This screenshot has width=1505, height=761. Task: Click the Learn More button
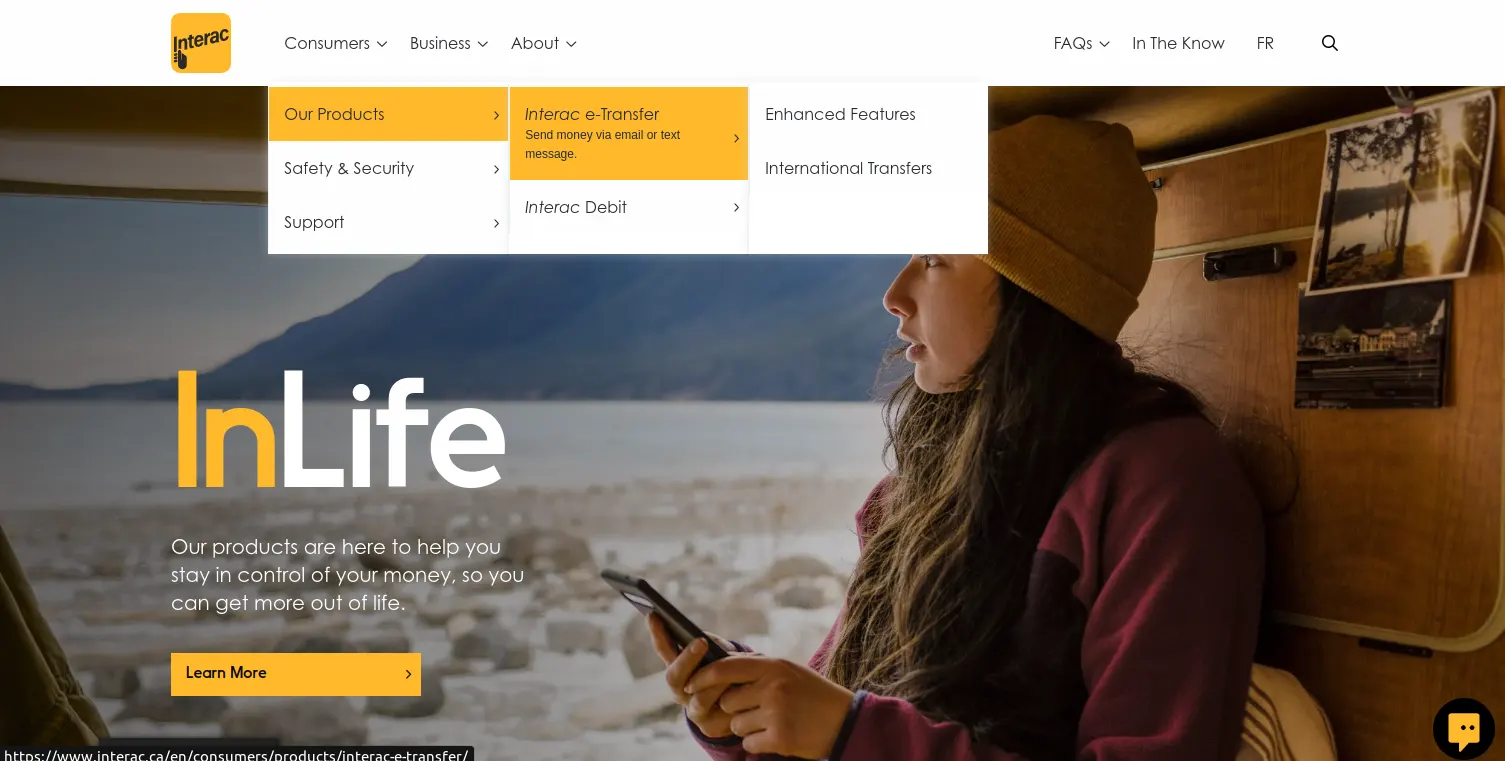[x=296, y=674]
